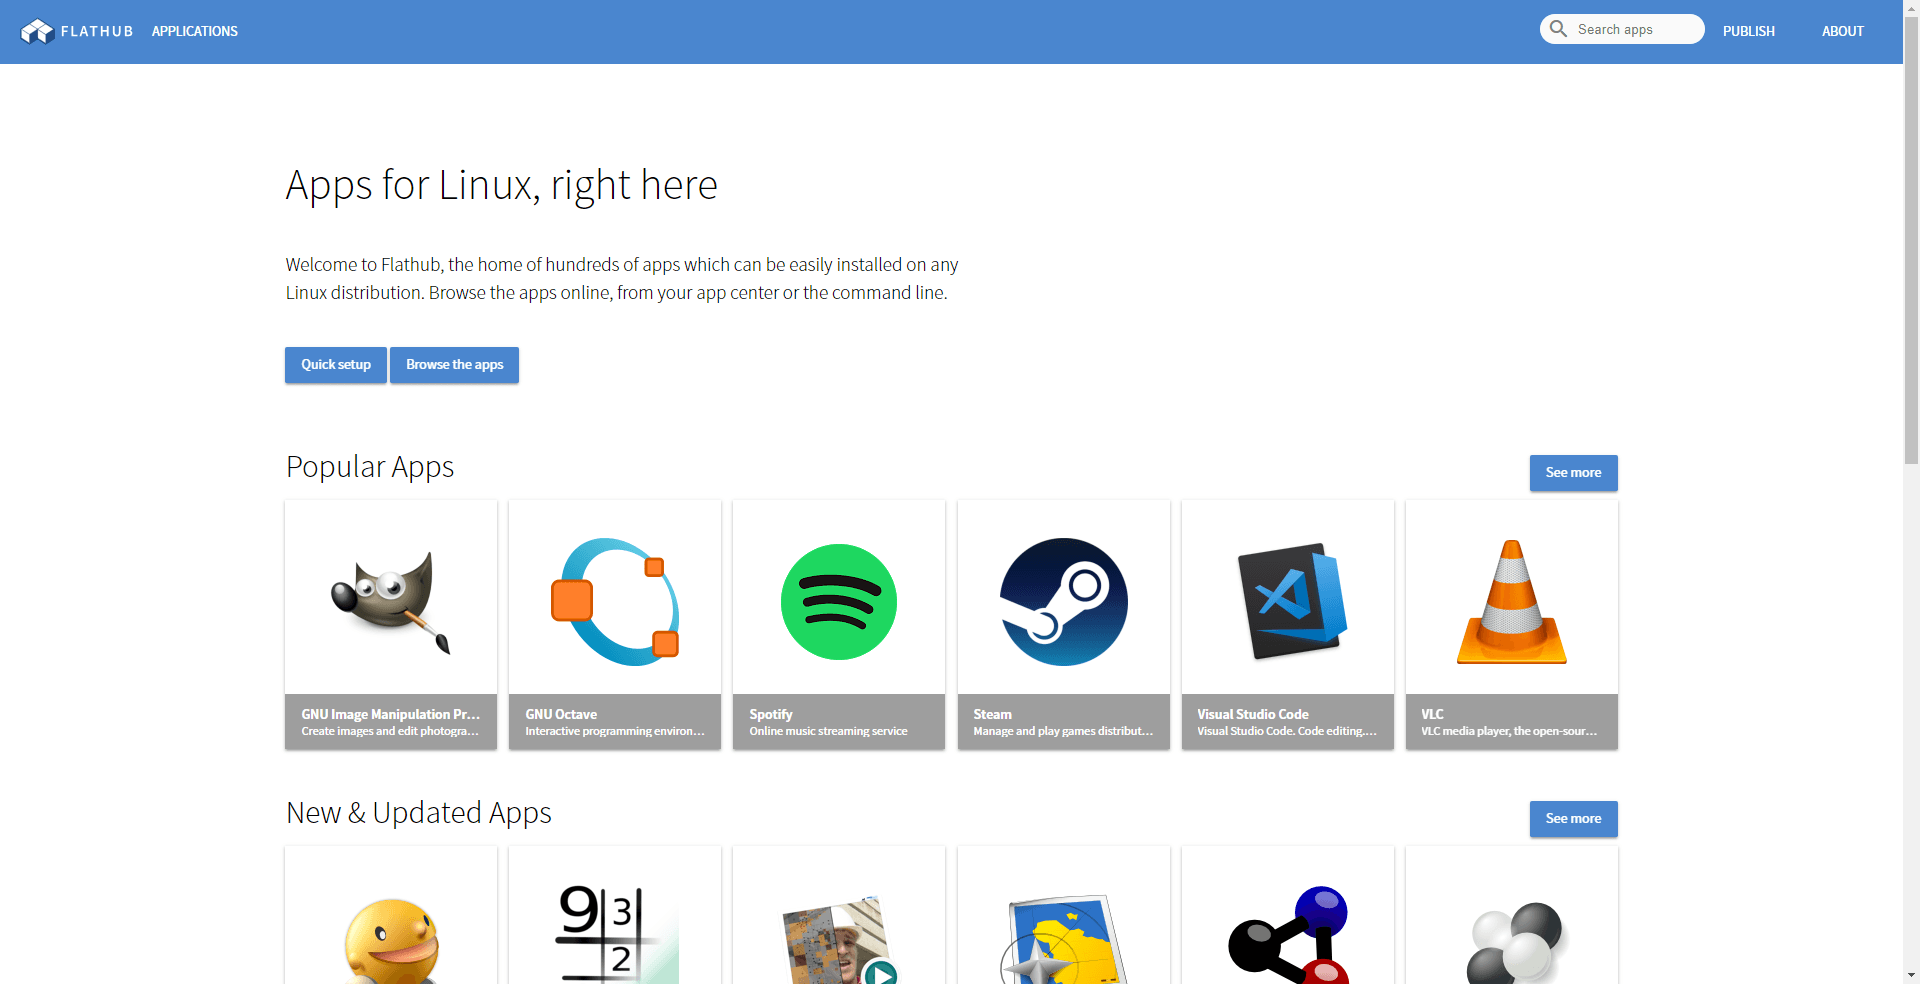
Task: Open the map and compass app
Action: [x=1064, y=940]
